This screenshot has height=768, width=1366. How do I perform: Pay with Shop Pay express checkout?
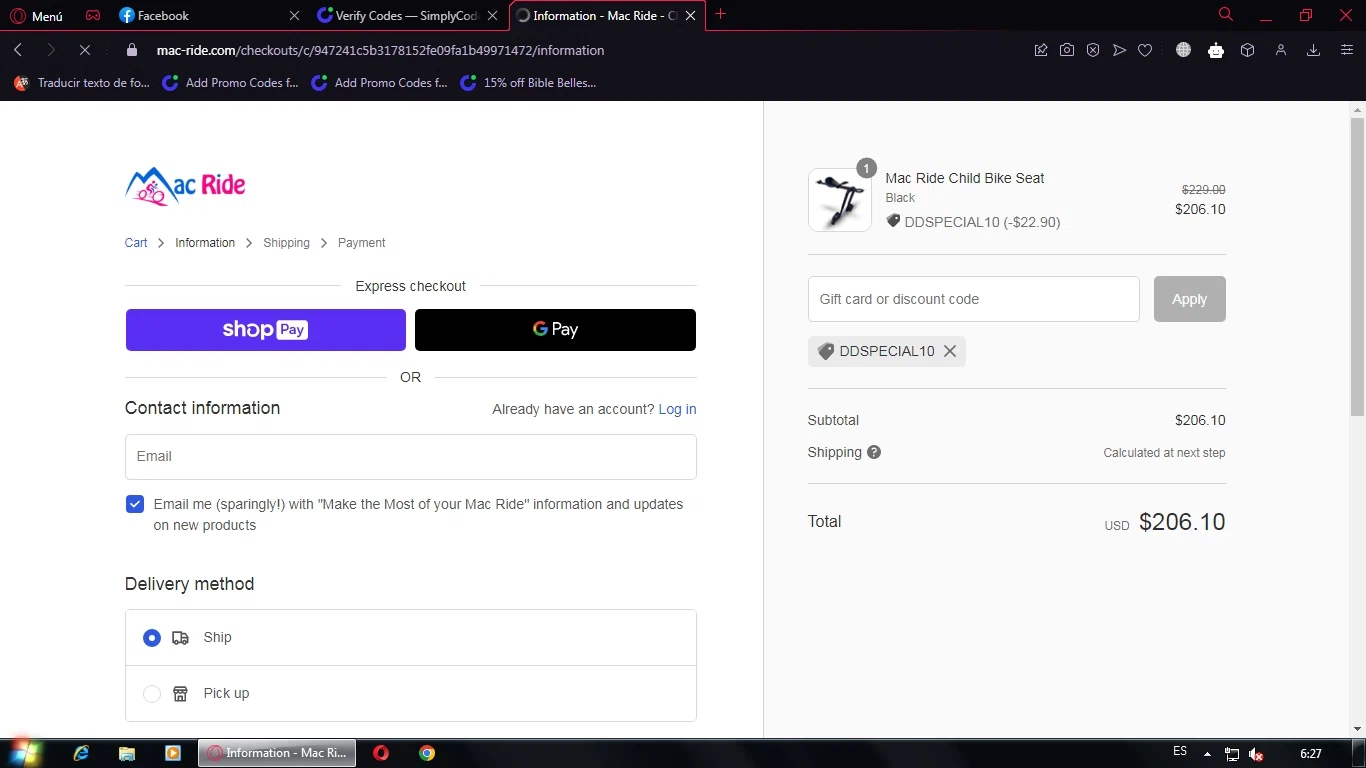coord(266,330)
